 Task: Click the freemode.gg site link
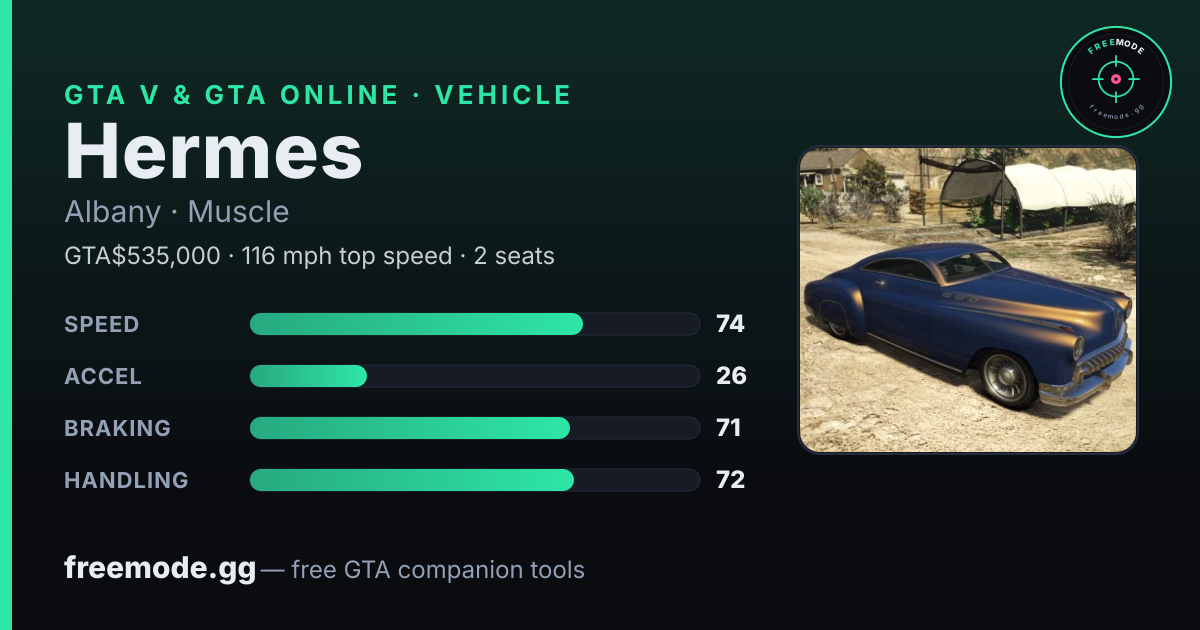(x=160, y=569)
